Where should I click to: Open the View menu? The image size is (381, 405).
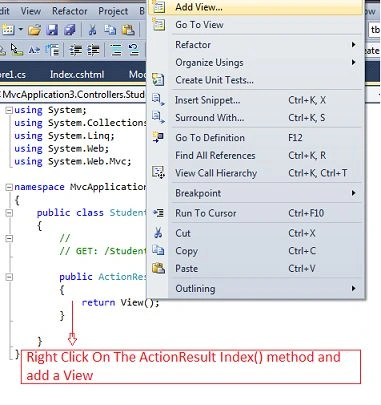31,11
